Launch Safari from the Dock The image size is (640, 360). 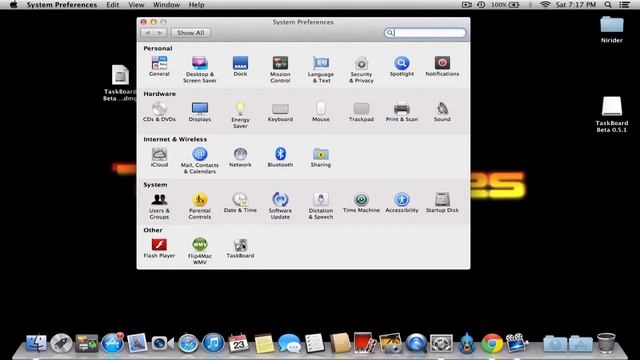(188, 343)
